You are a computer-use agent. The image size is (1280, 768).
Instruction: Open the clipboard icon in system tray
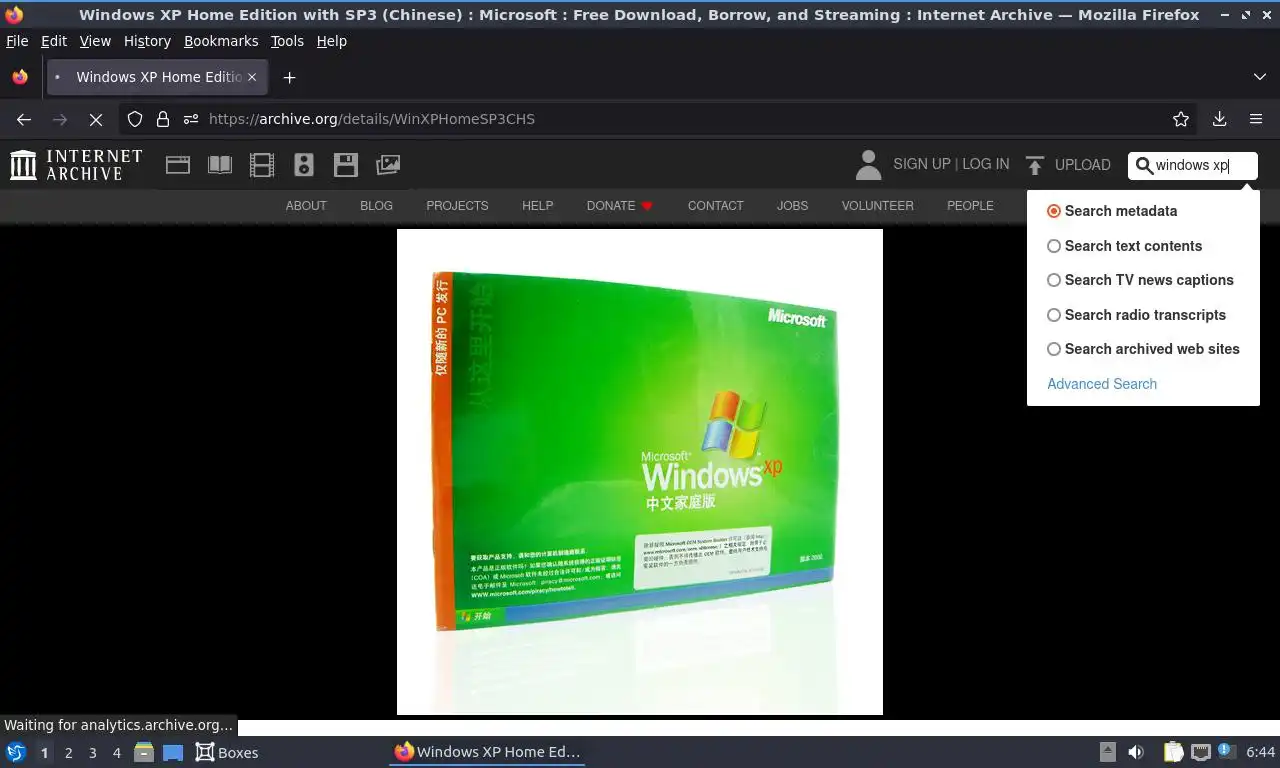1173,752
